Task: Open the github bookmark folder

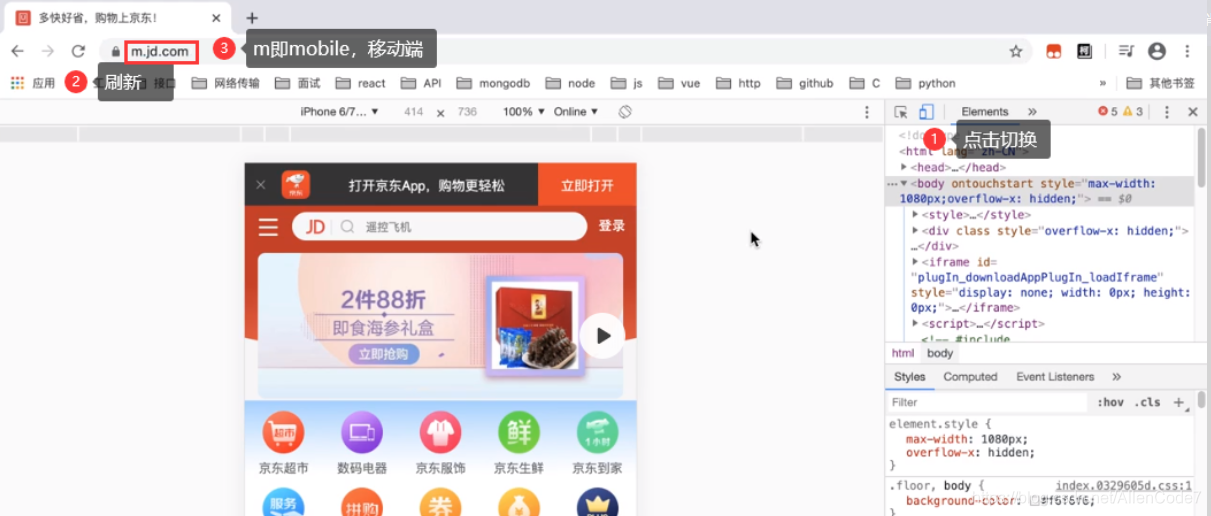Action: (x=806, y=83)
